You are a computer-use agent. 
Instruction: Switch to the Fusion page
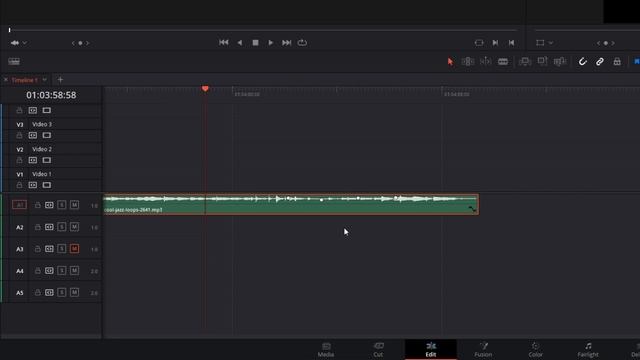(x=483, y=350)
